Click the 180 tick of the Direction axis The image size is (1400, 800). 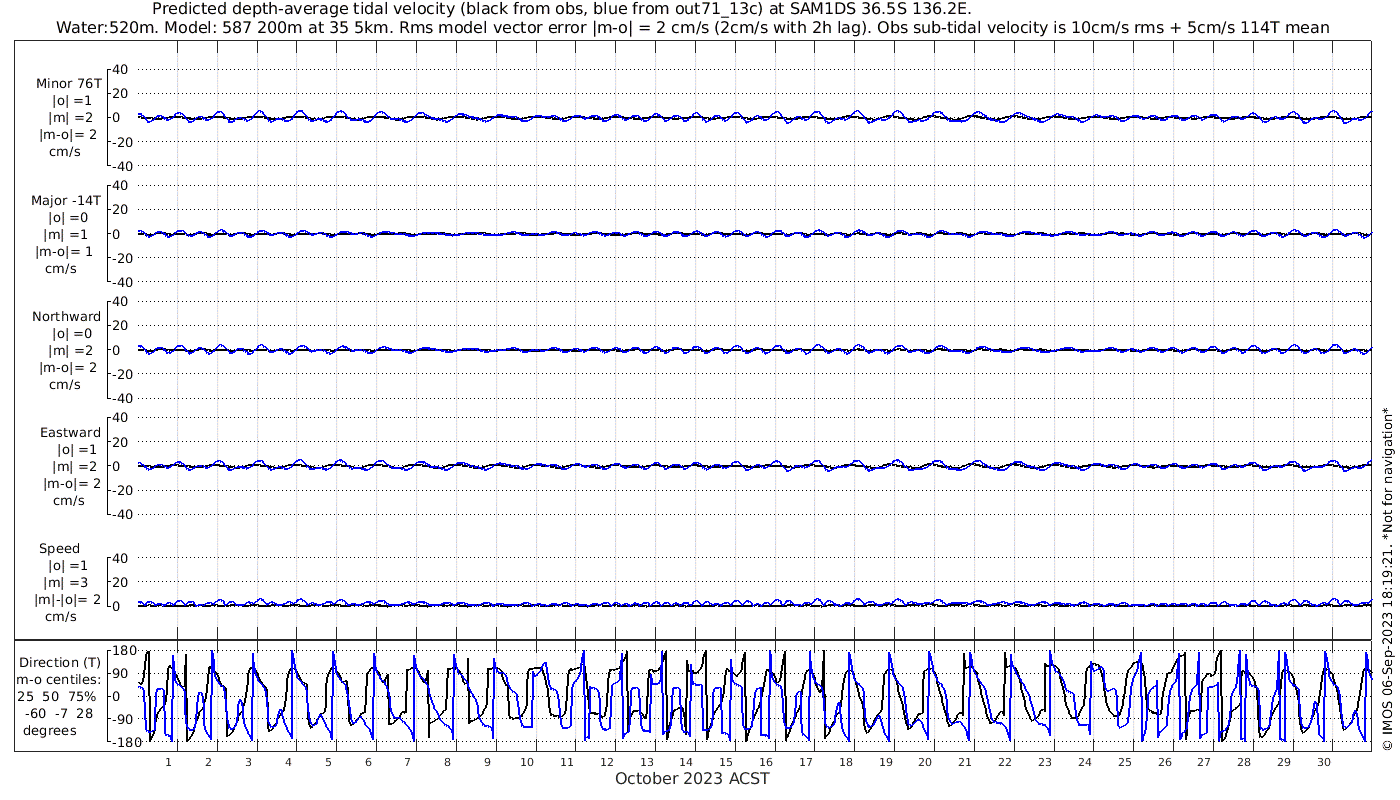[123, 651]
